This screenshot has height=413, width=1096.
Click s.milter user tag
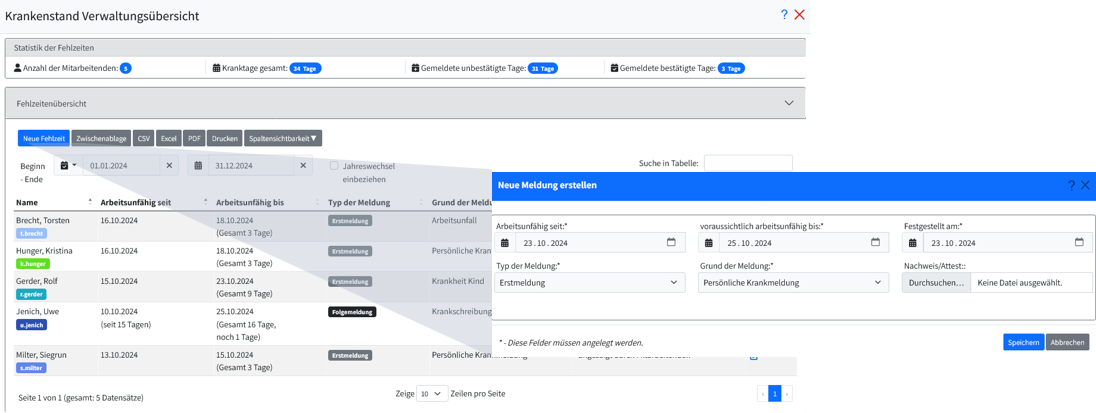(x=31, y=368)
